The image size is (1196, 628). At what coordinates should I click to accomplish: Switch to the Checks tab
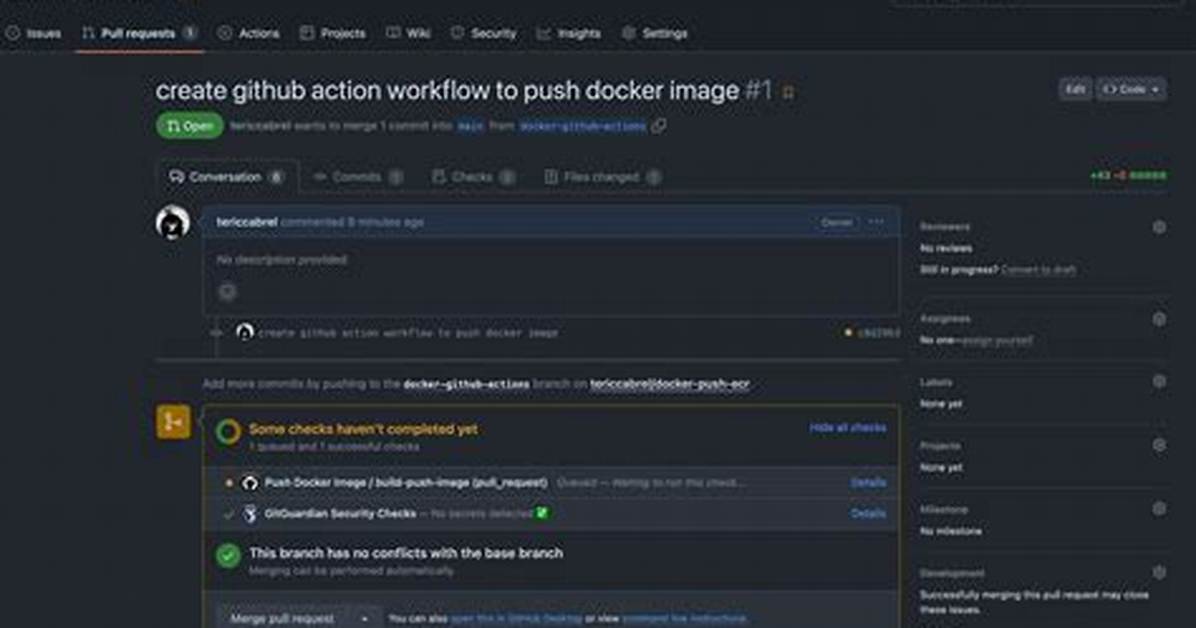click(x=473, y=177)
